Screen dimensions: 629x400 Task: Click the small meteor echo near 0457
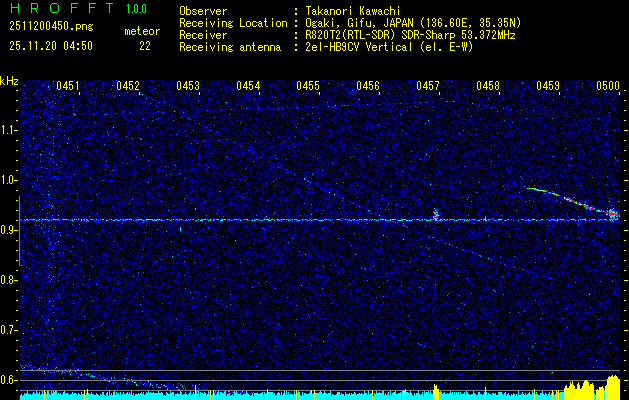click(x=435, y=214)
